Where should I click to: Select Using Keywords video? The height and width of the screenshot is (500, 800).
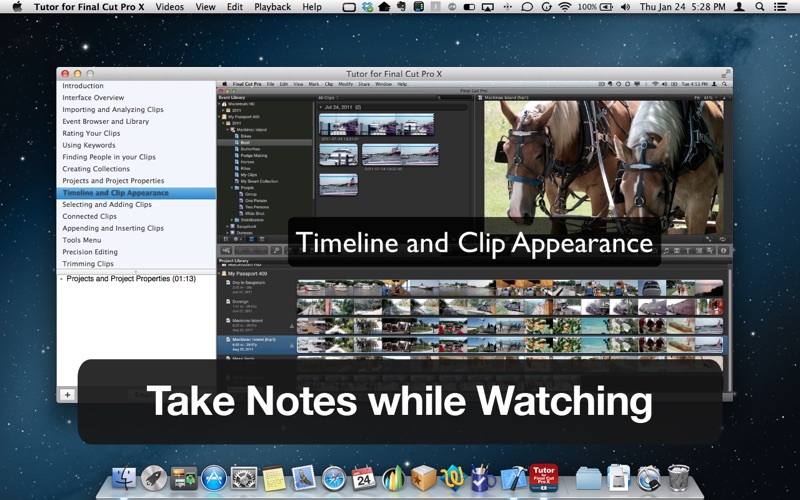point(136,145)
